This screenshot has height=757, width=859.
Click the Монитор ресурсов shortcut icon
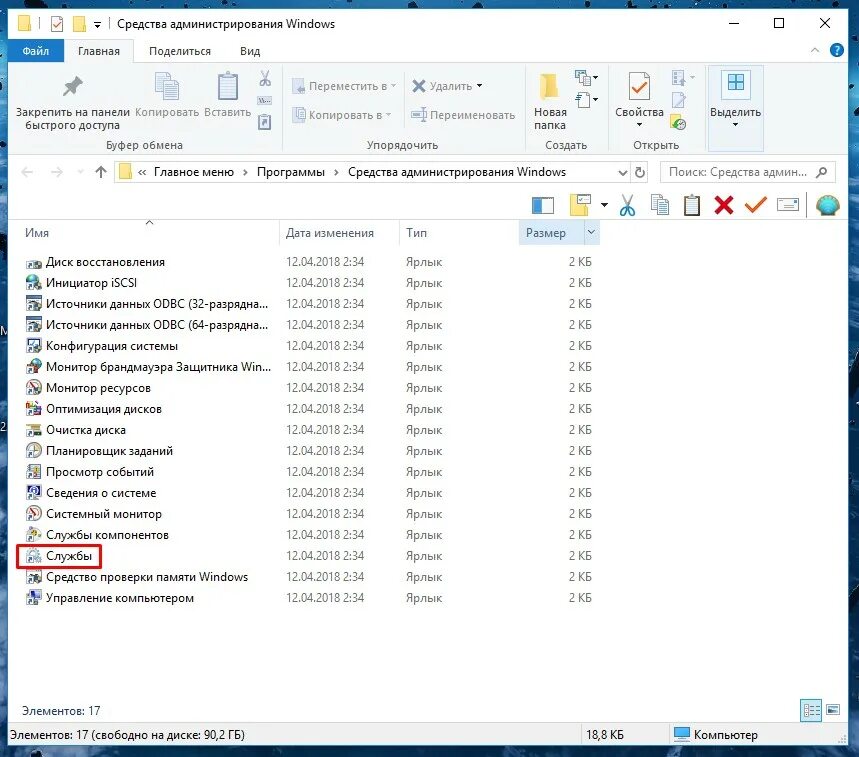[x=34, y=388]
